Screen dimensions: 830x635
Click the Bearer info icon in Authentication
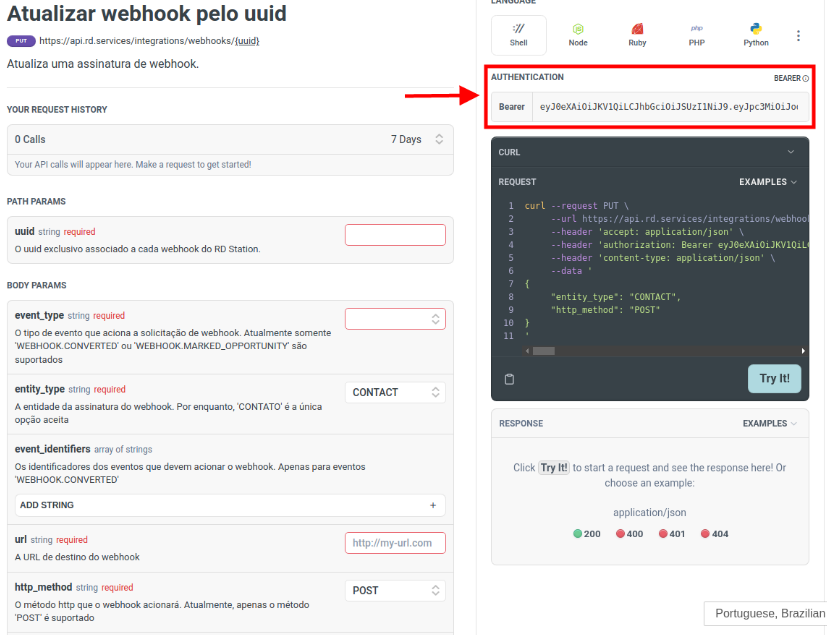[806, 78]
